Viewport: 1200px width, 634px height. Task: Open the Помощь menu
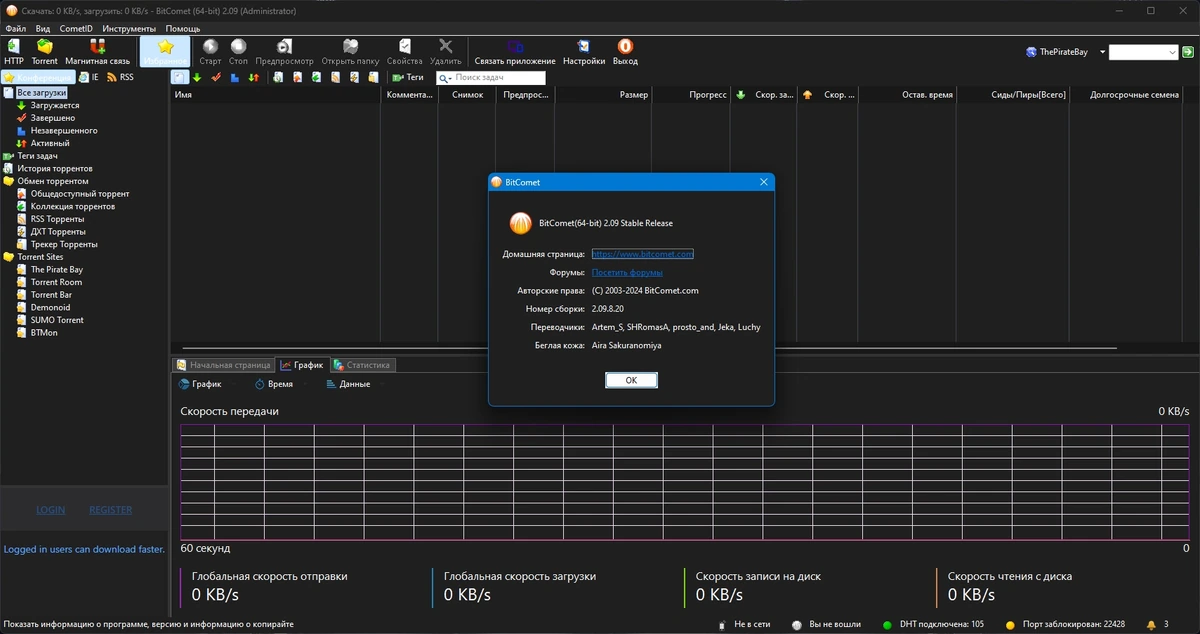coord(183,29)
